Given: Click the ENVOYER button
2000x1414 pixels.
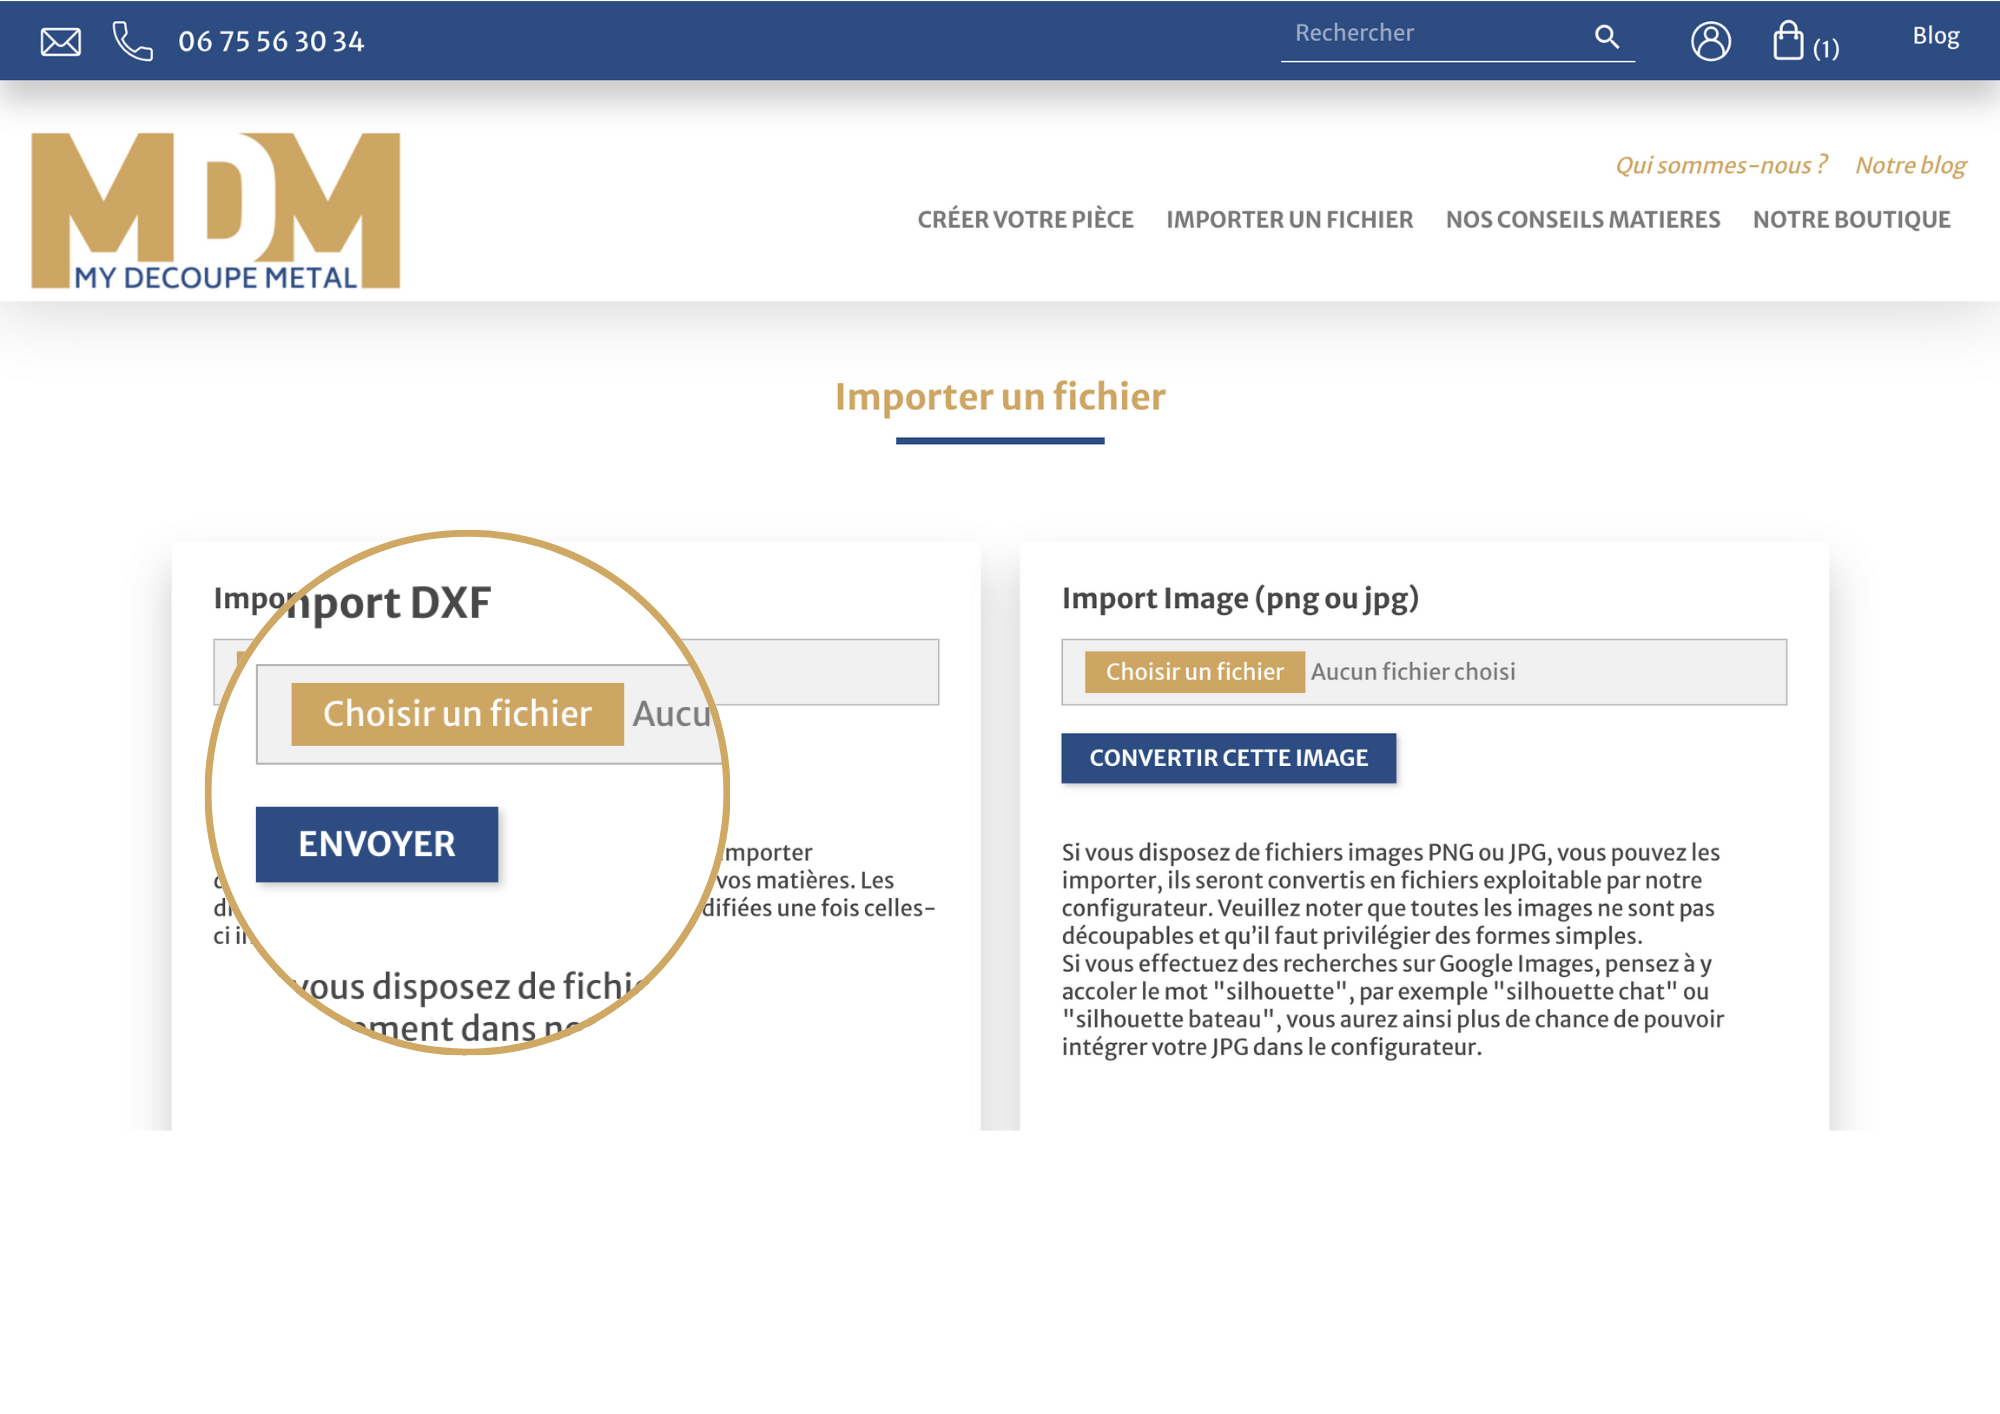Looking at the screenshot, I should [377, 844].
